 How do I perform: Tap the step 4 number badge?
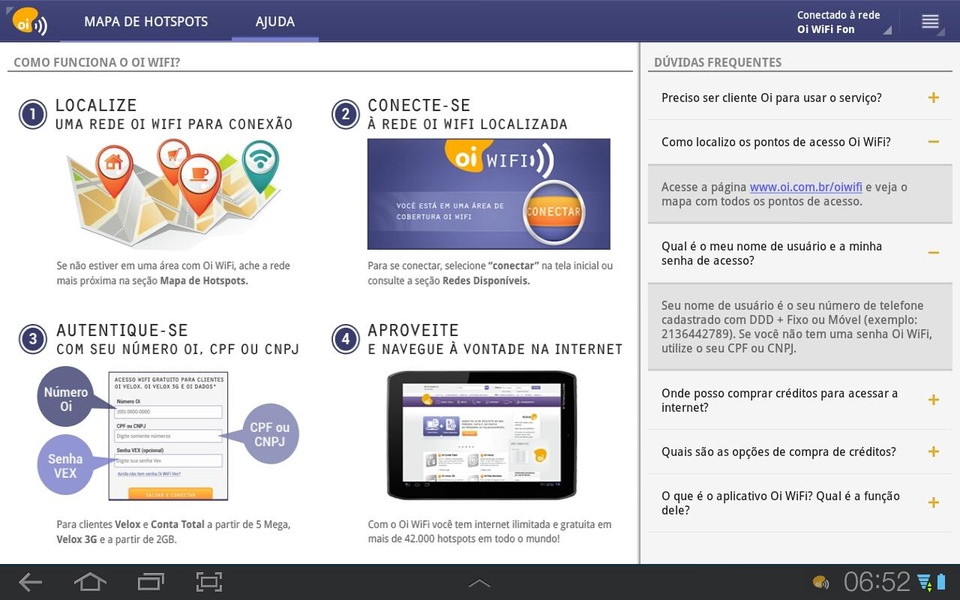click(345, 339)
